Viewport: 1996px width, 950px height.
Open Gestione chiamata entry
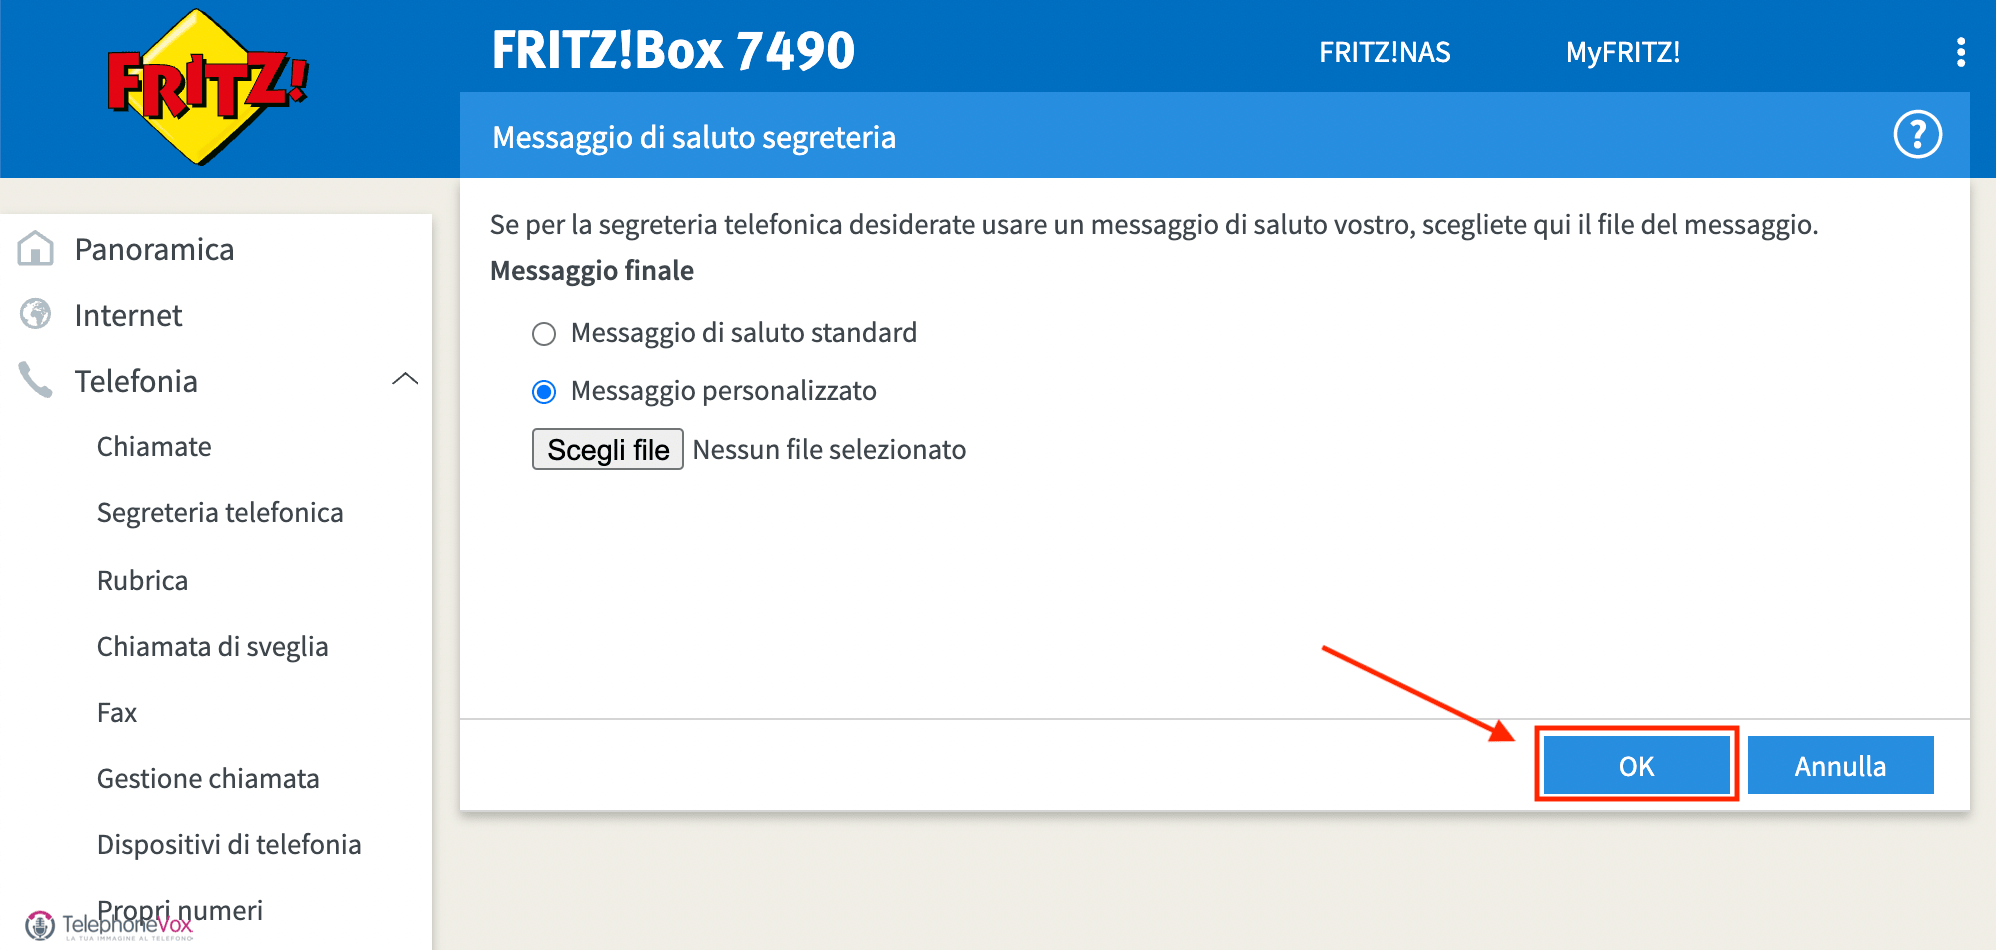click(x=208, y=778)
